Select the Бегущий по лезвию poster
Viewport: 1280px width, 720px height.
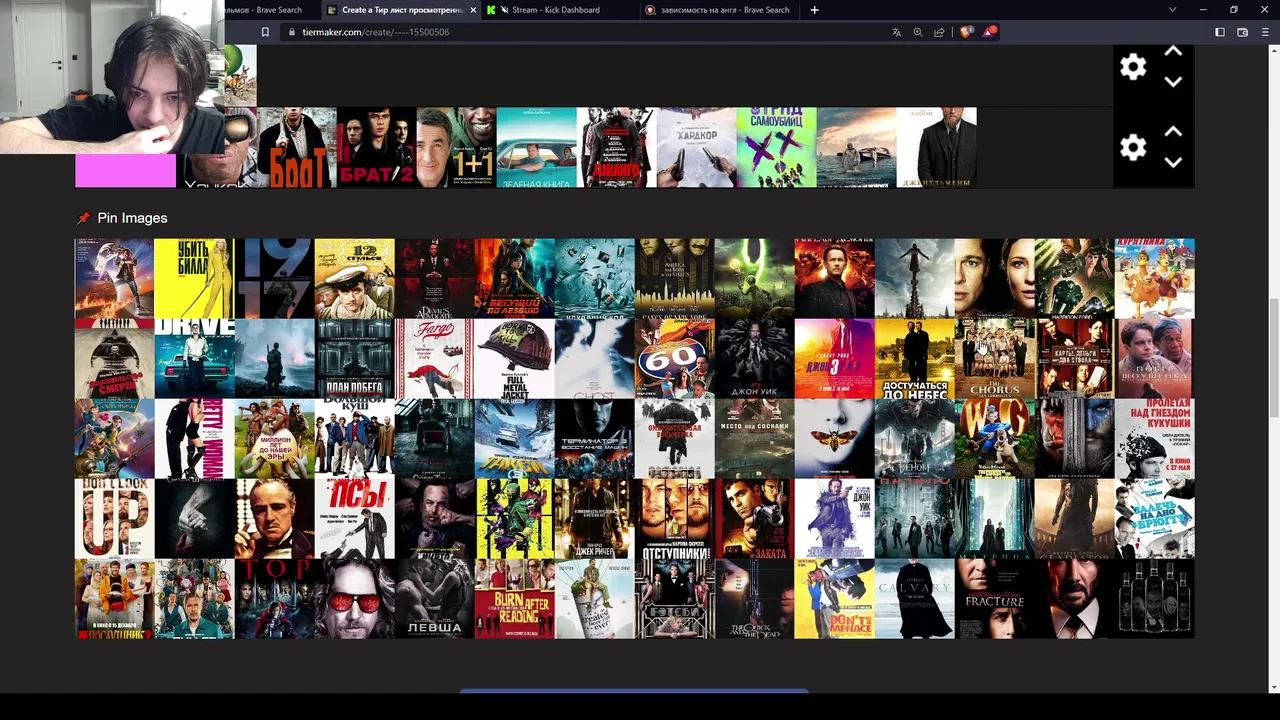click(x=515, y=278)
